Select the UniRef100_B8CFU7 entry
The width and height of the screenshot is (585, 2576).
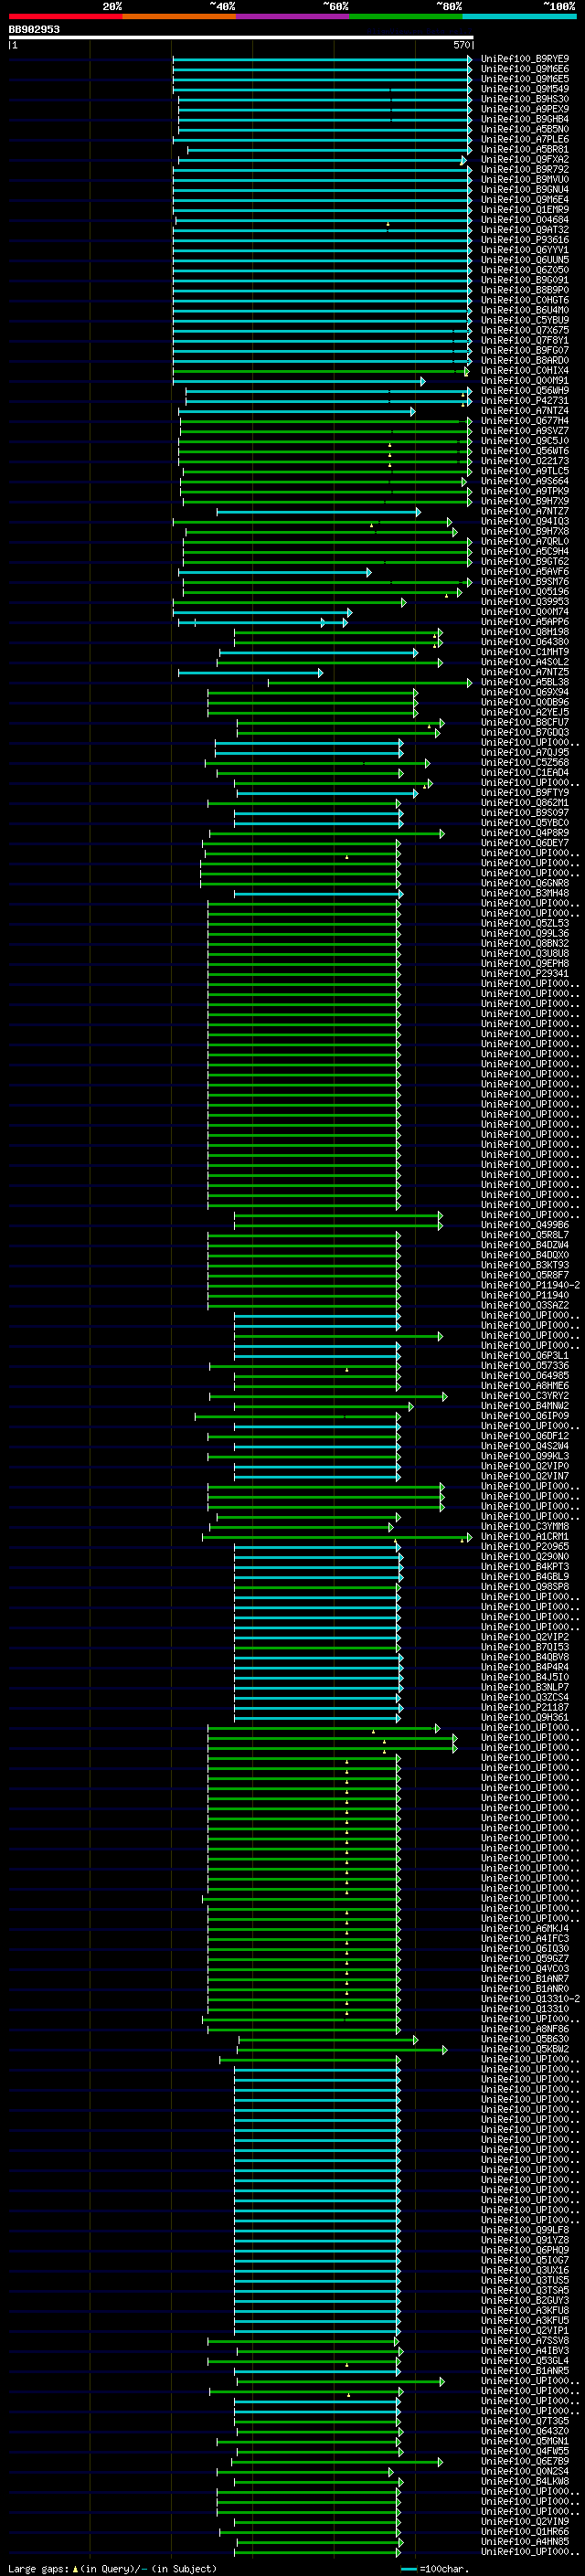pos(524,722)
